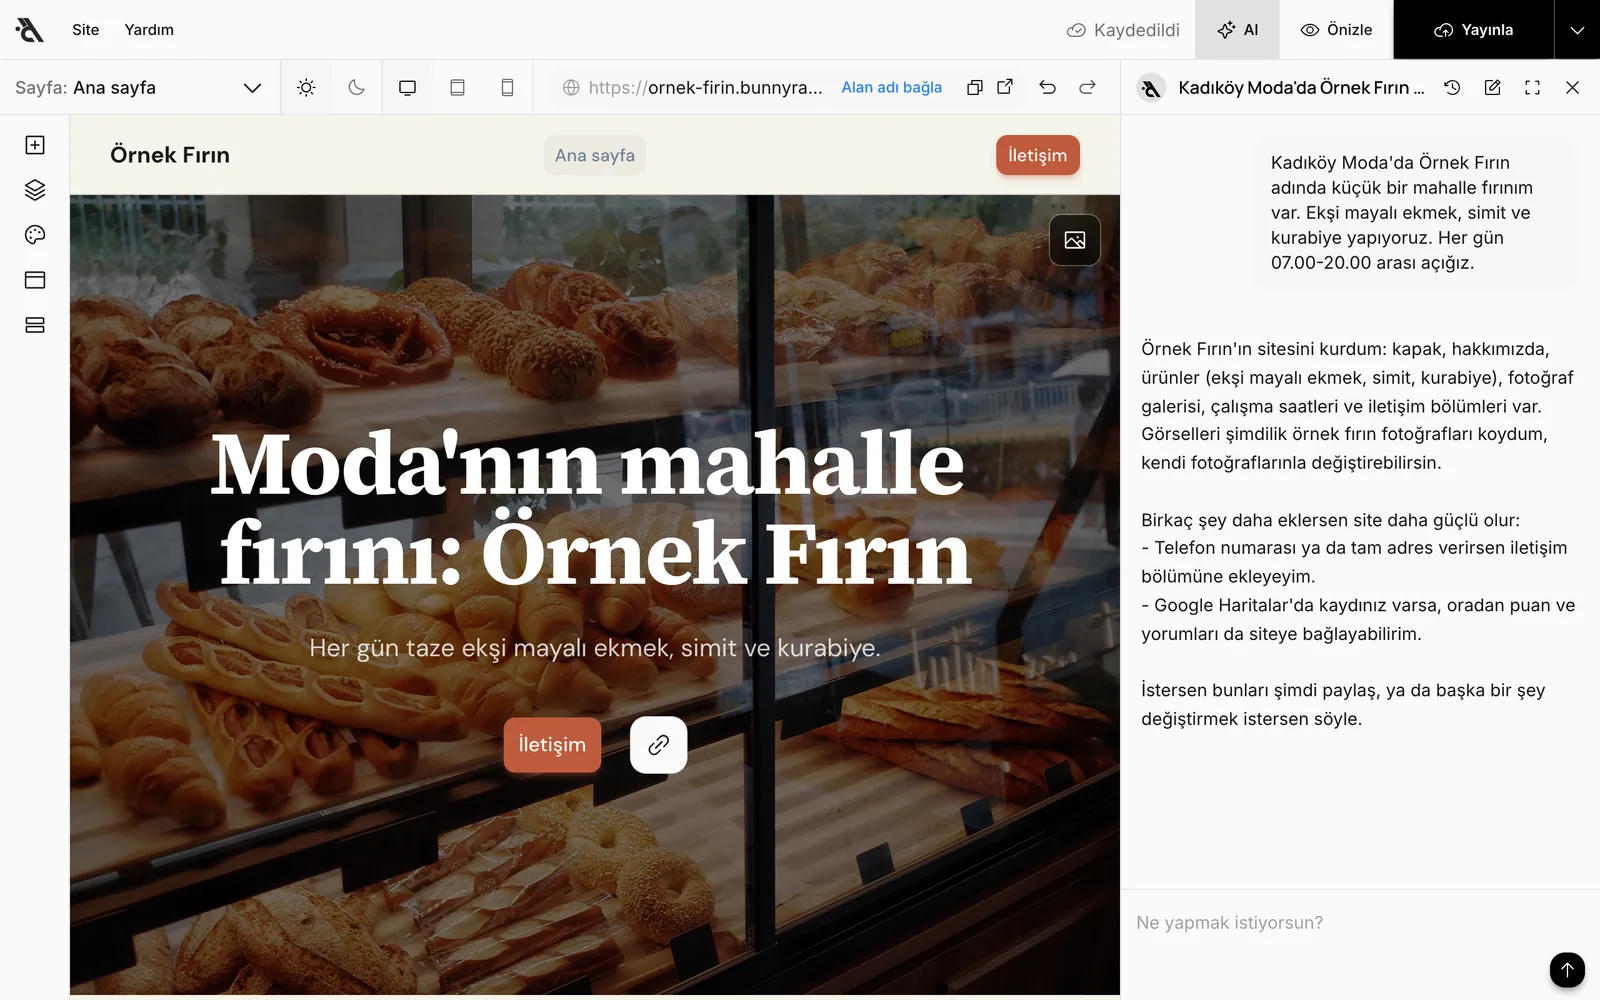This screenshot has height=1000, width=1600.
Task: Click the Önizle preview button
Action: [x=1336, y=30]
